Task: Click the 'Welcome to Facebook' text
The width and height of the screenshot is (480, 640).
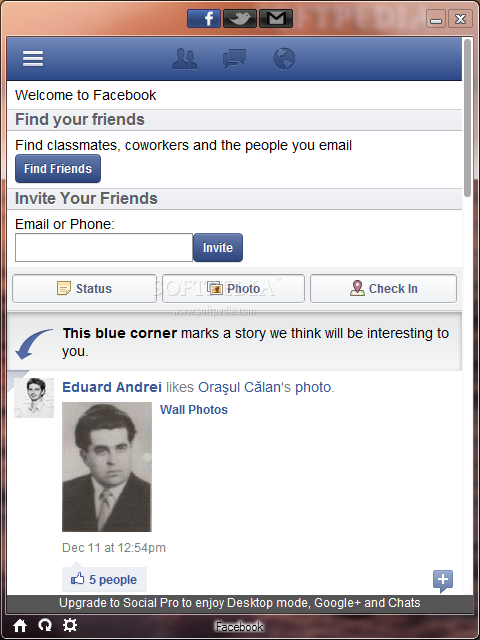Action: coord(85,95)
